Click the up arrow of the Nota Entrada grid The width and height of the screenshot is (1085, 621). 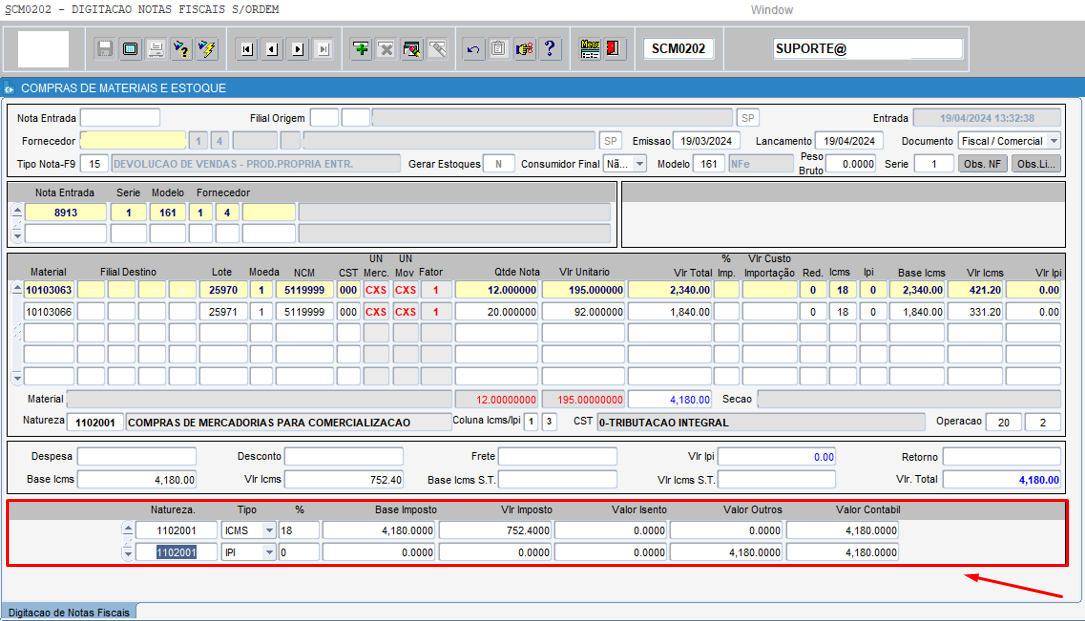17,210
